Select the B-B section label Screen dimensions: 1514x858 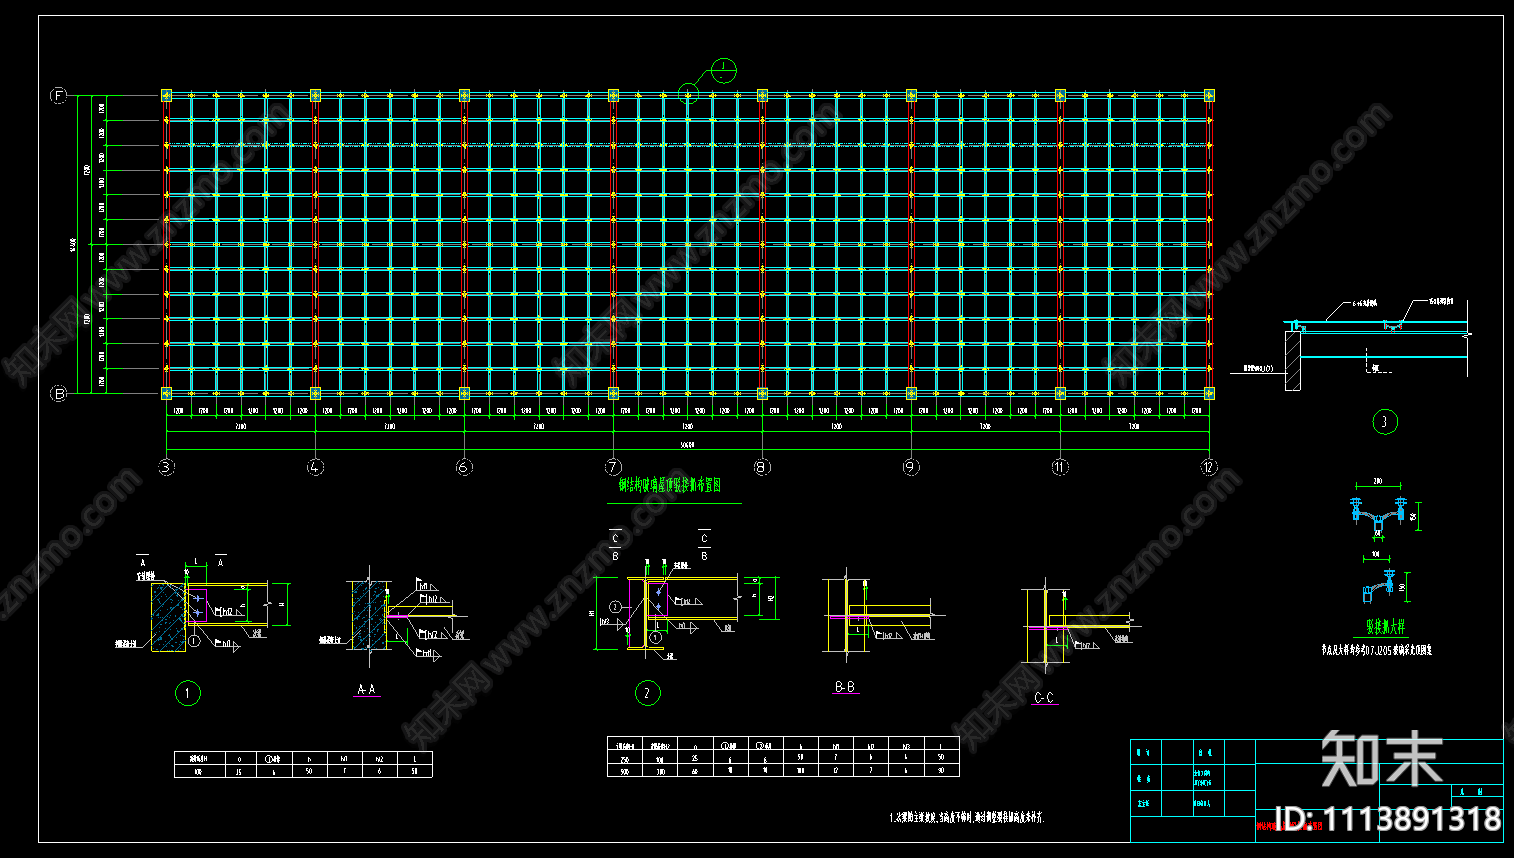(x=845, y=687)
